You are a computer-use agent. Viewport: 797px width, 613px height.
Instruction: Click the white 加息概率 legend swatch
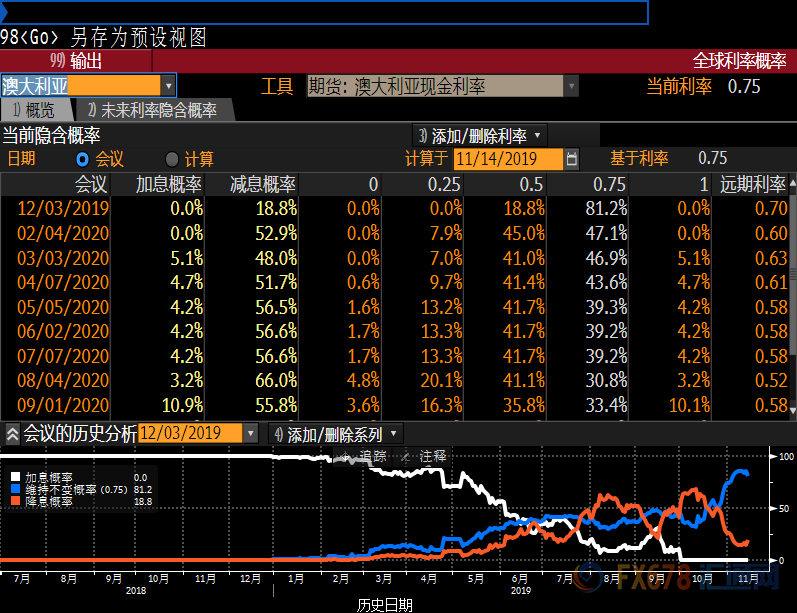coord(15,477)
